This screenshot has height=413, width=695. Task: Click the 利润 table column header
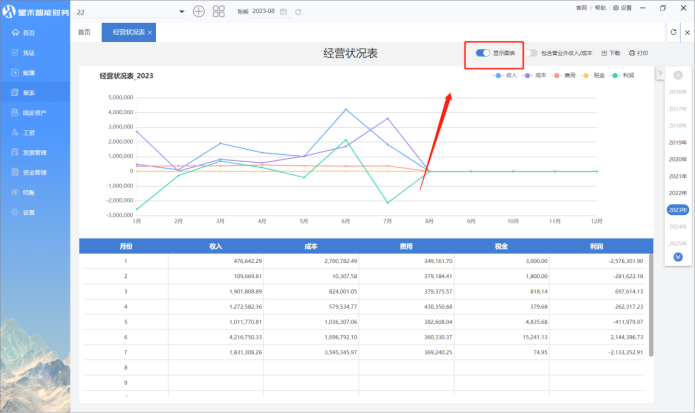click(597, 246)
